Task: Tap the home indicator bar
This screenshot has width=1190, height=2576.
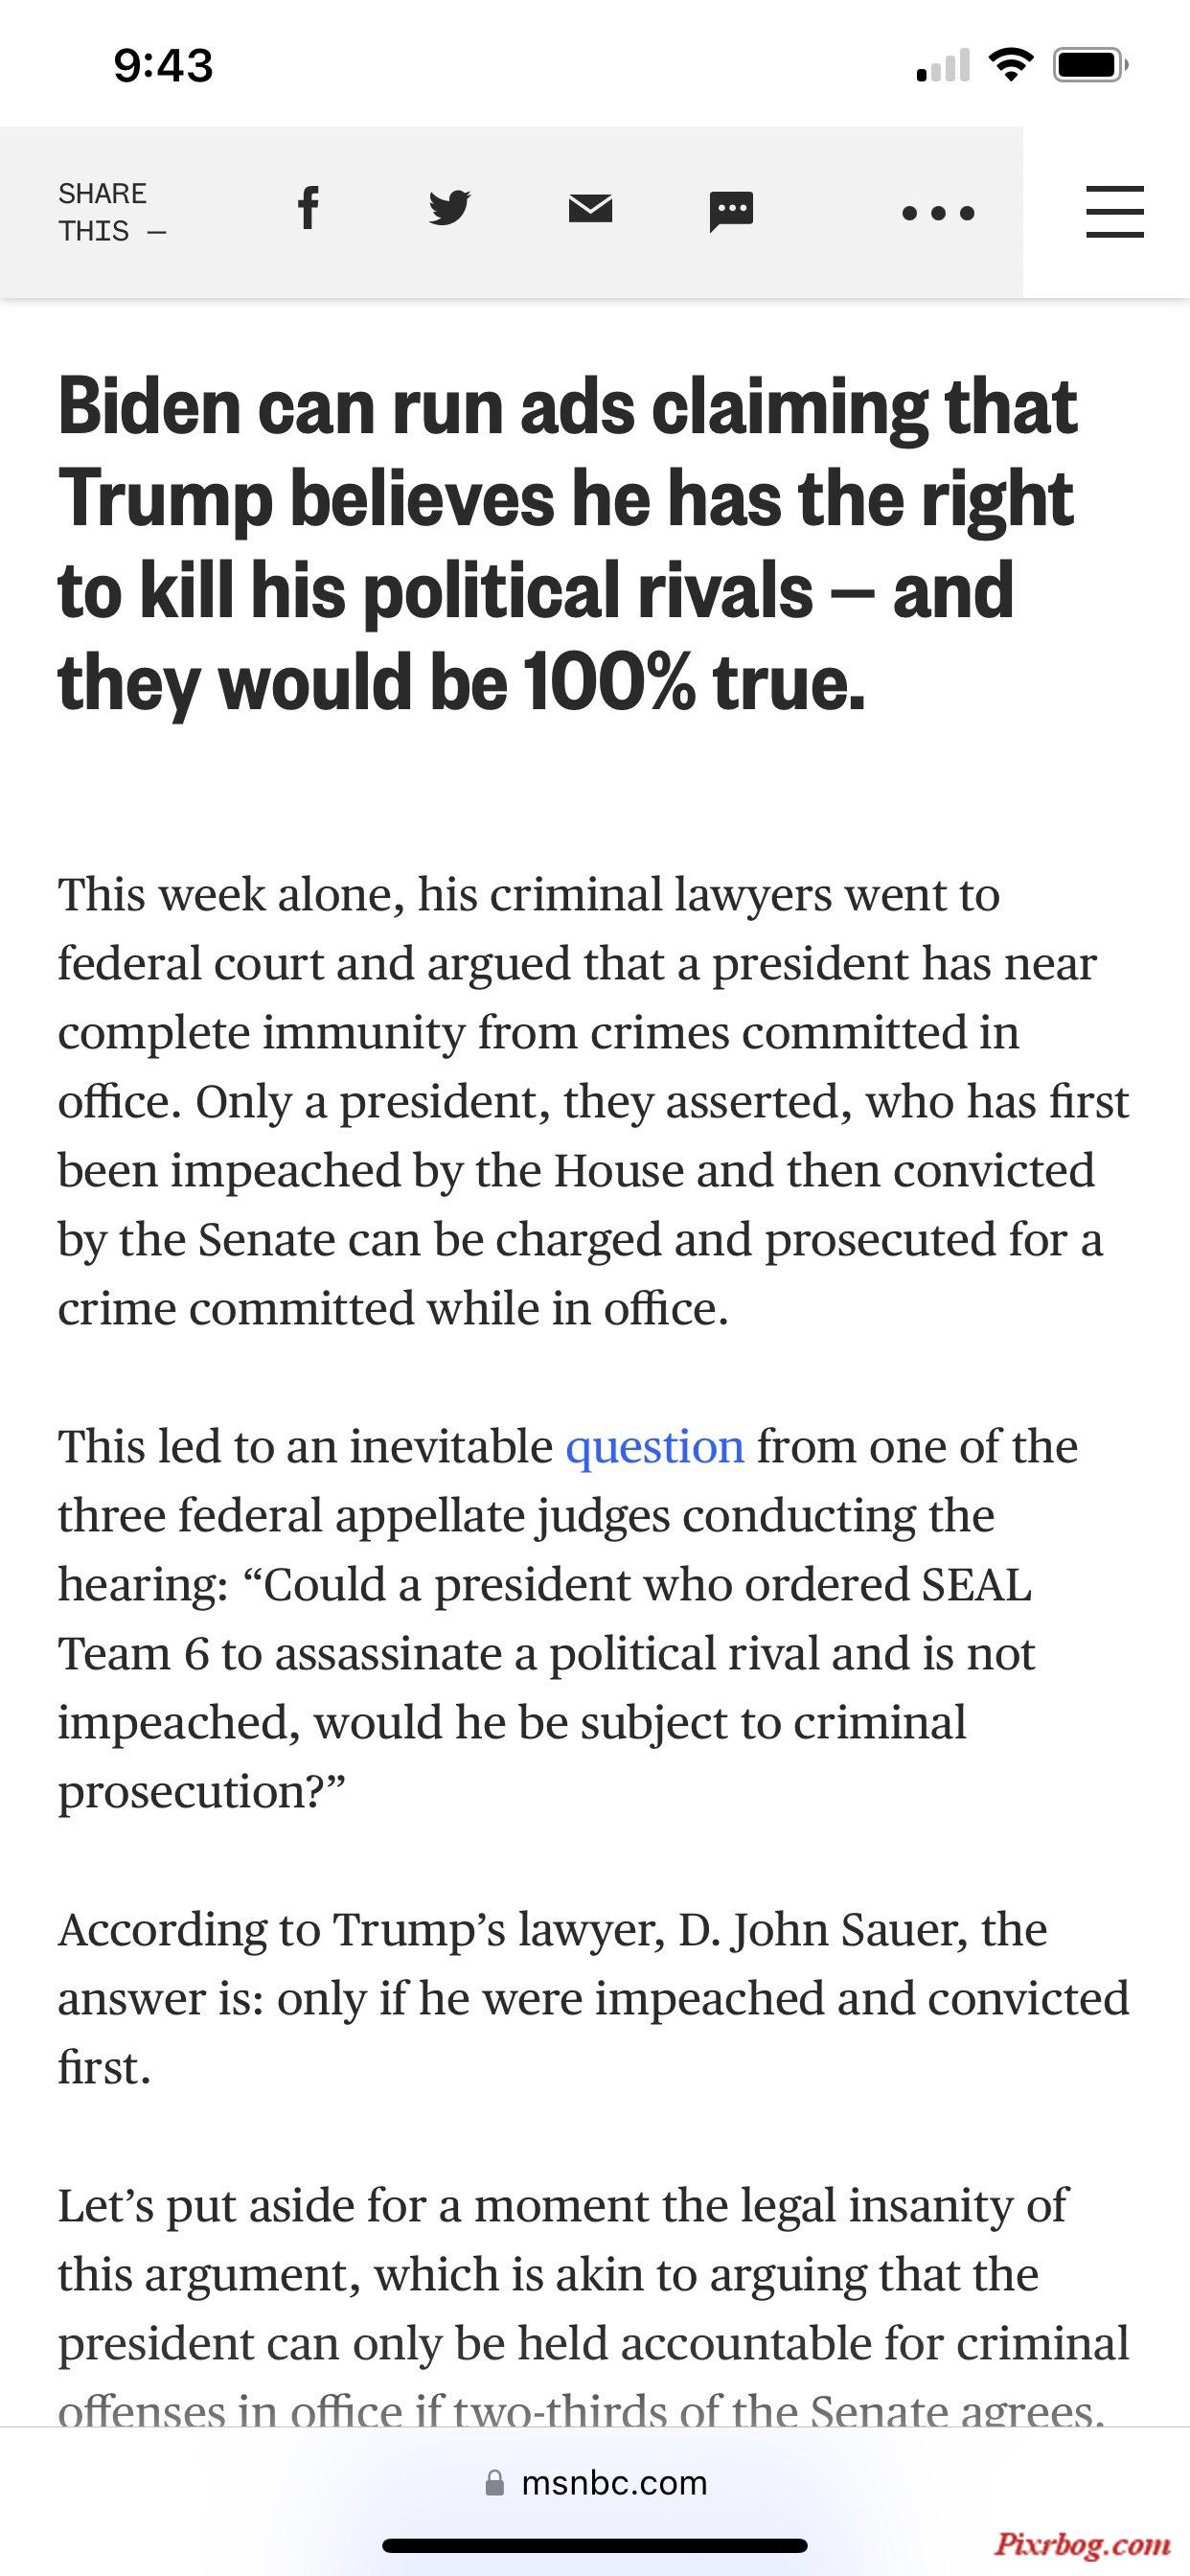Action: 595,2546
